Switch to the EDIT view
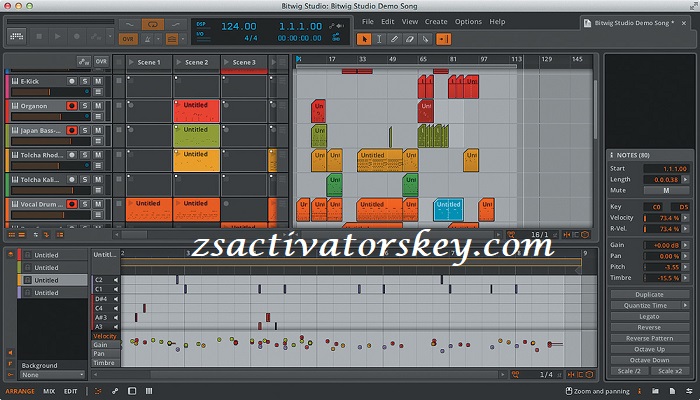 (71, 391)
